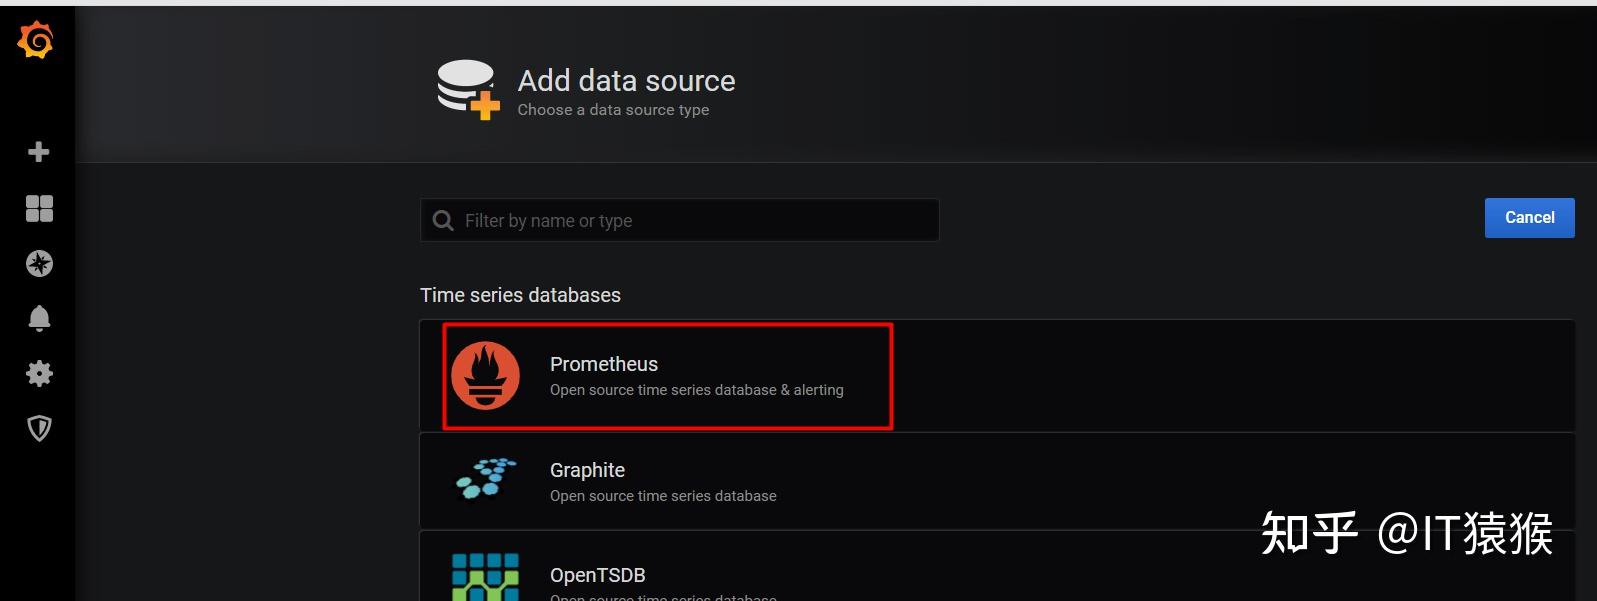Screen dimensions: 1597x601
Task: Click 'Open source time series database & alerting' description
Action: click(x=697, y=390)
